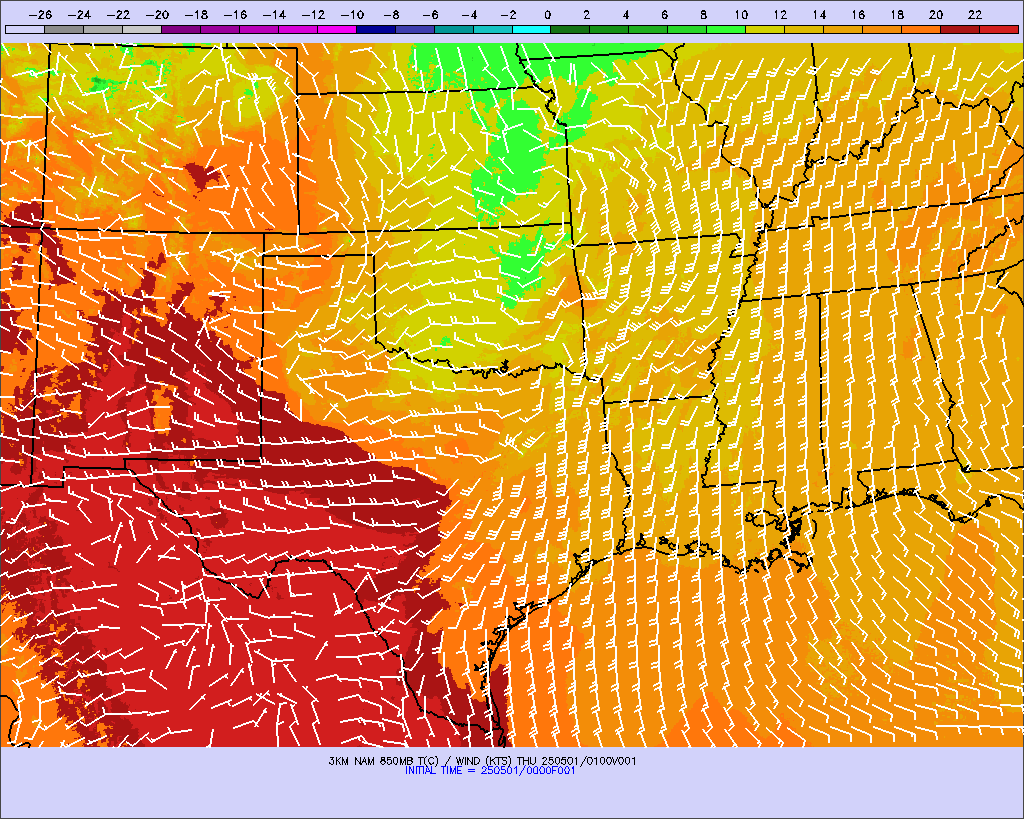Image resolution: width=1024 pixels, height=819 pixels.
Task: Click the "-20" legend label
Action: coord(157,15)
